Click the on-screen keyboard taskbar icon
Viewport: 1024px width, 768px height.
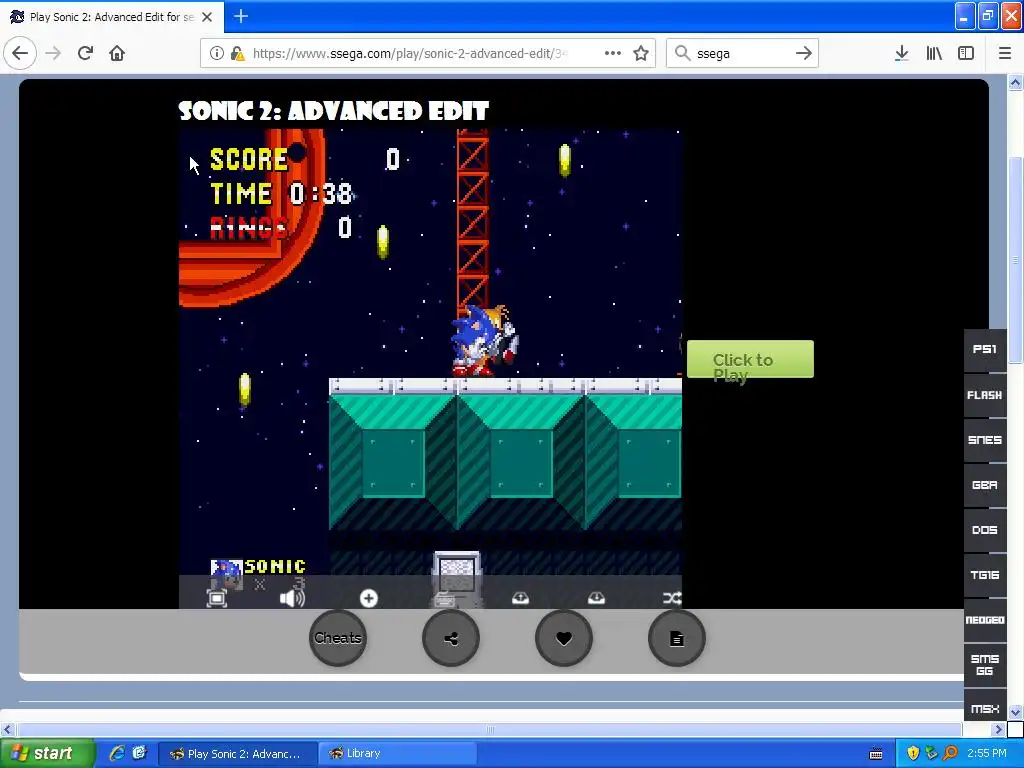(876, 754)
